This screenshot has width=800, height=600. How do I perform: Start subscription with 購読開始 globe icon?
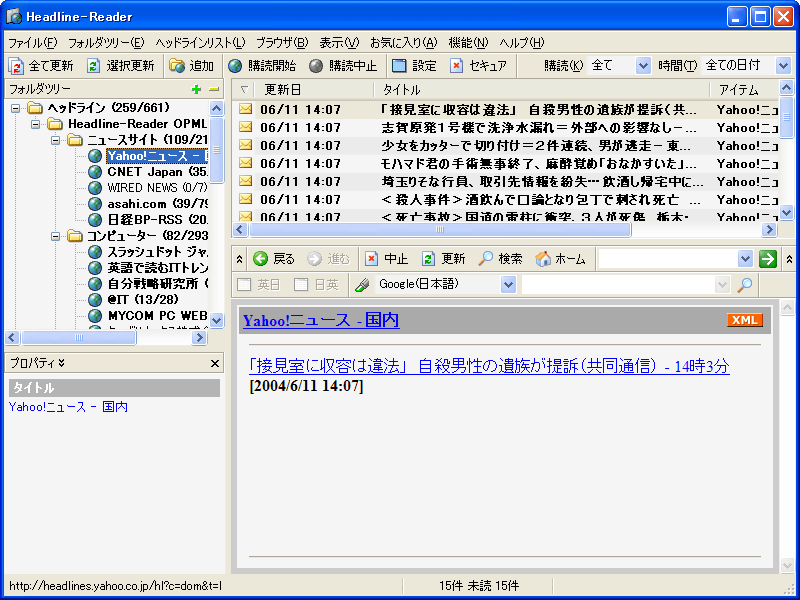point(235,66)
